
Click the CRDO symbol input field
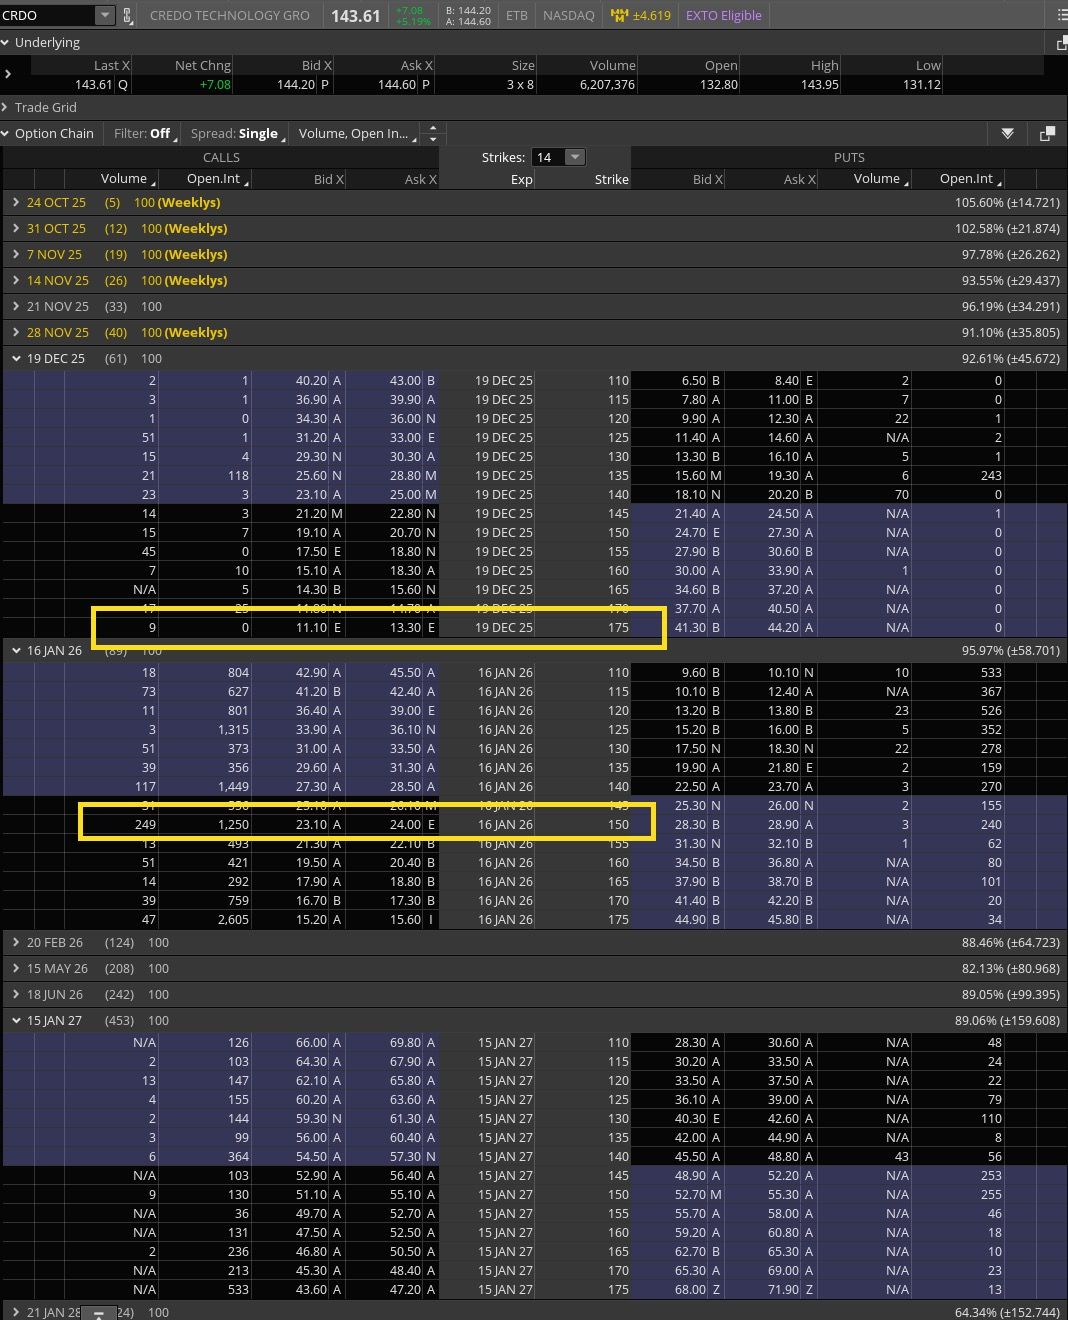pos(47,15)
